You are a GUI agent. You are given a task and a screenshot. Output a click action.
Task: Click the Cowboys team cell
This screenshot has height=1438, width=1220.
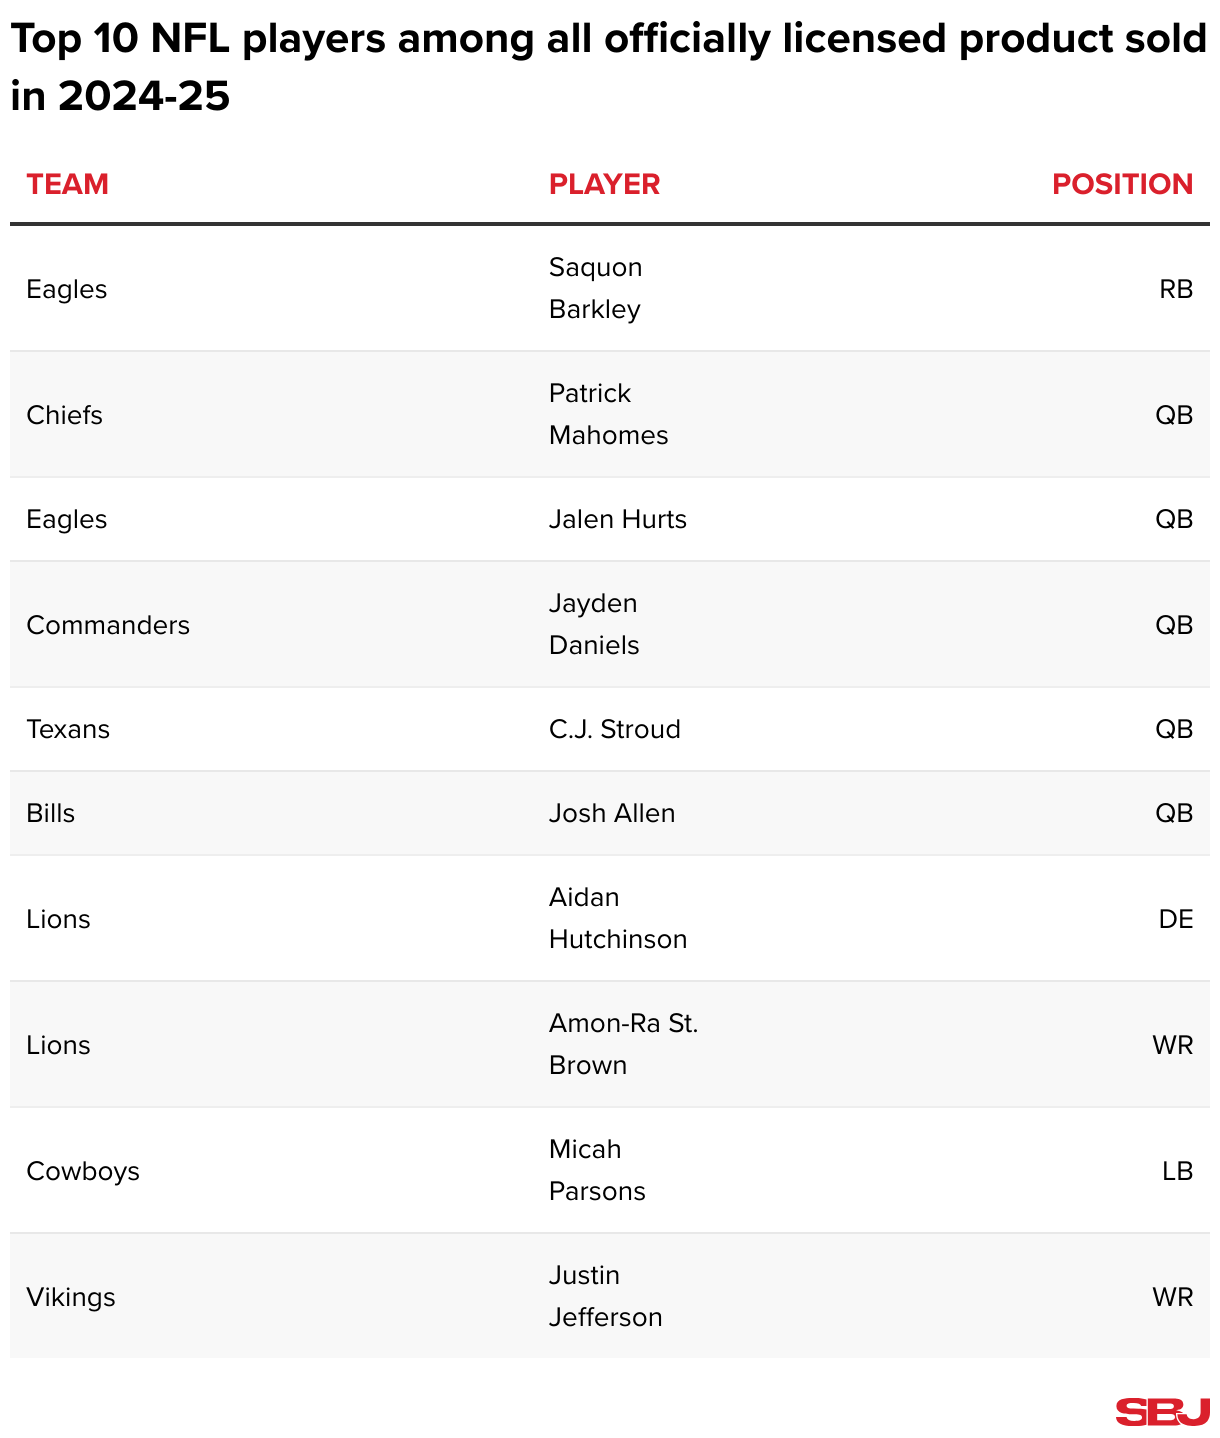[83, 1171]
